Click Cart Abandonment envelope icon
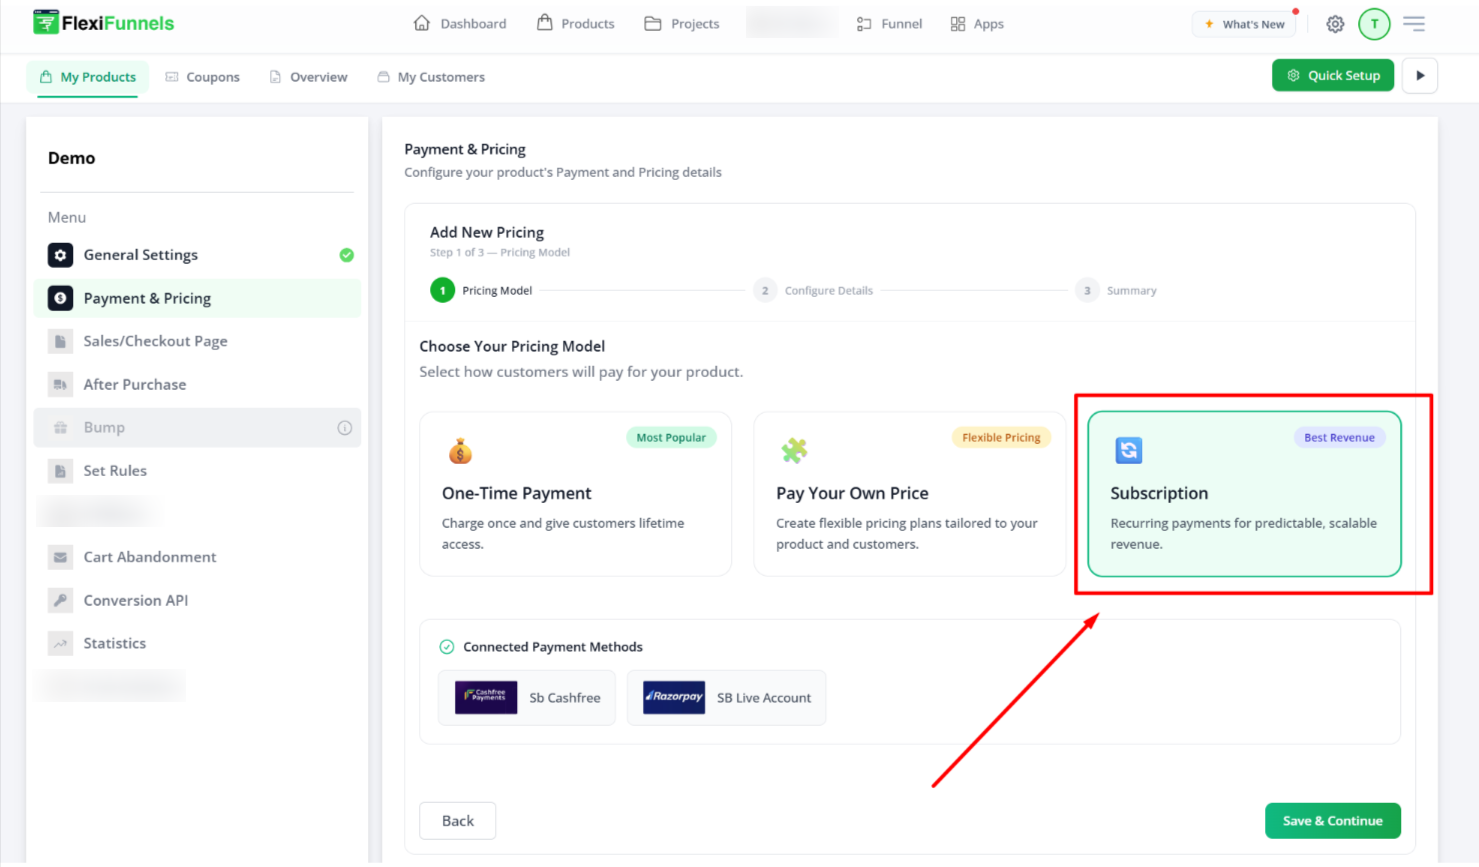Screen dimensions: 1479x867 tap(60, 557)
